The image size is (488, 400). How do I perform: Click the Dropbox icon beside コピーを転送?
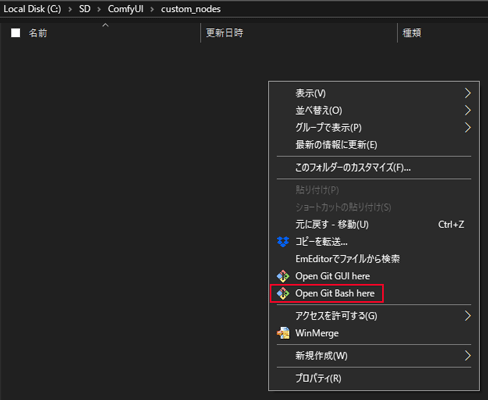pyautogui.click(x=283, y=242)
